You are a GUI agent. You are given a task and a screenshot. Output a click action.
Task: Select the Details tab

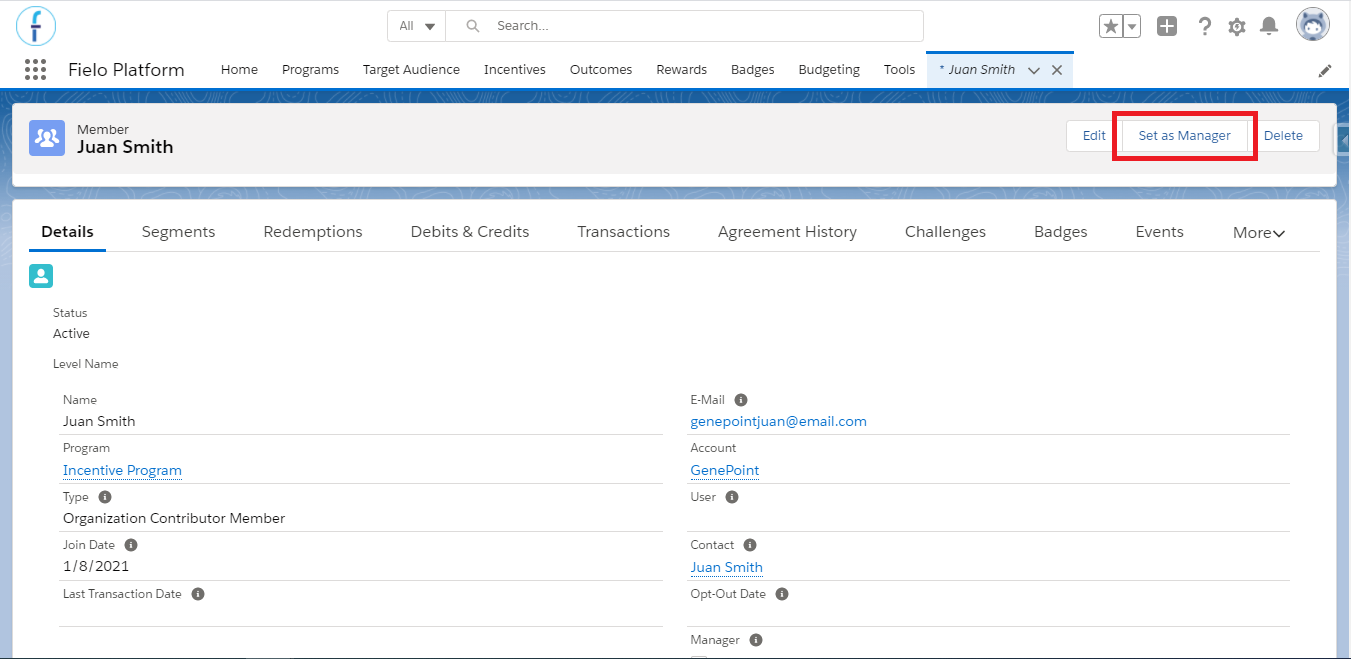tap(67, 232)
